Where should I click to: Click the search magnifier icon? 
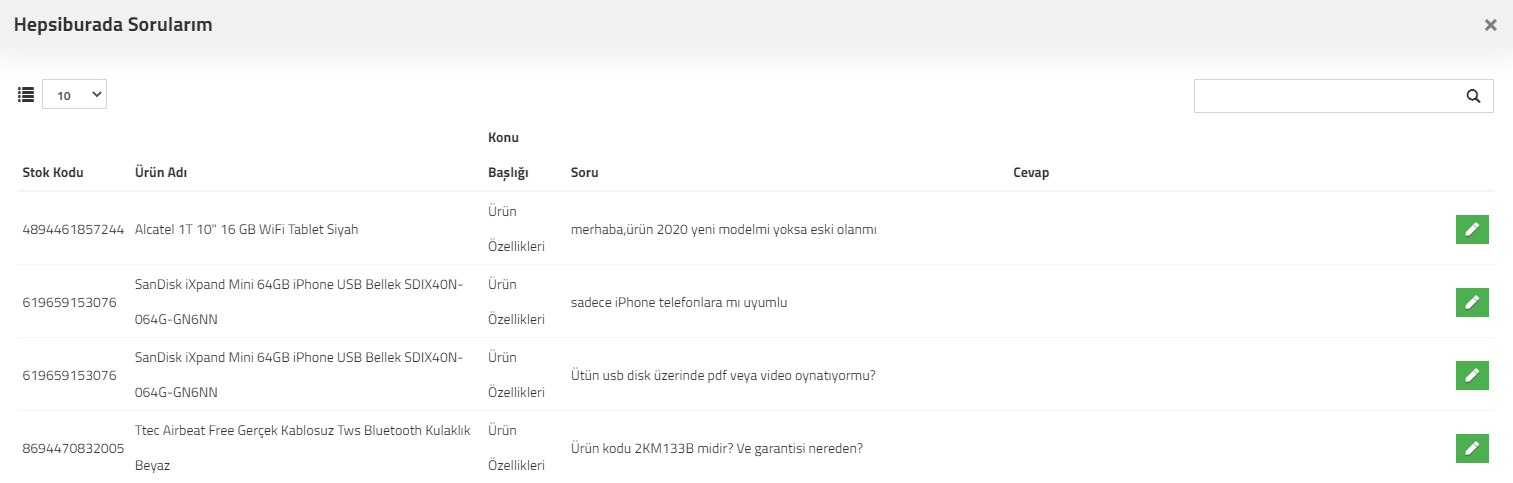1473,96
